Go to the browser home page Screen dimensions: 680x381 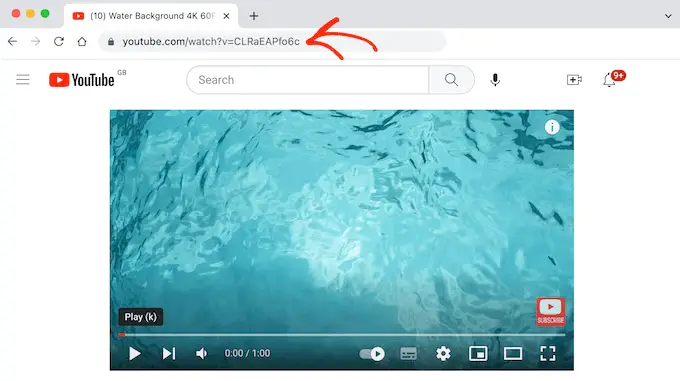(82, 42)
